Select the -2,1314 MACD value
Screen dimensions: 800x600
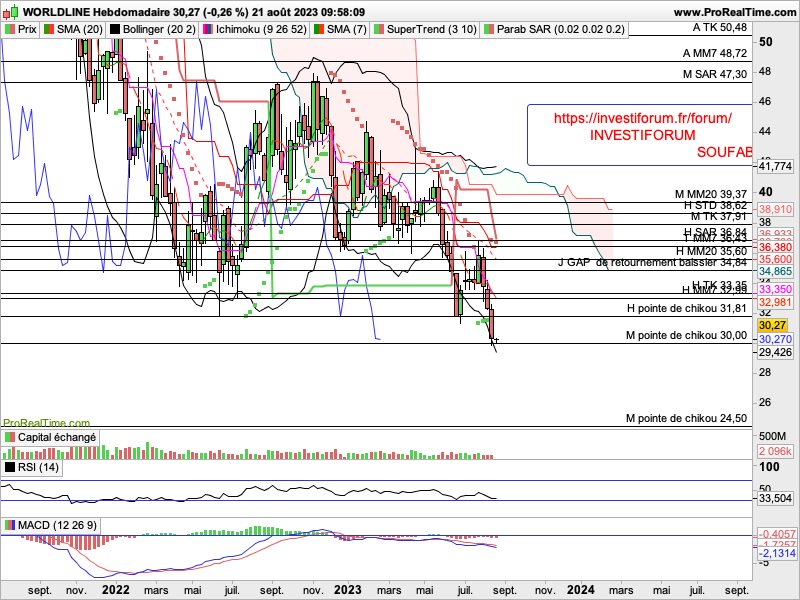pyautogui.click(x=777, y=554)
